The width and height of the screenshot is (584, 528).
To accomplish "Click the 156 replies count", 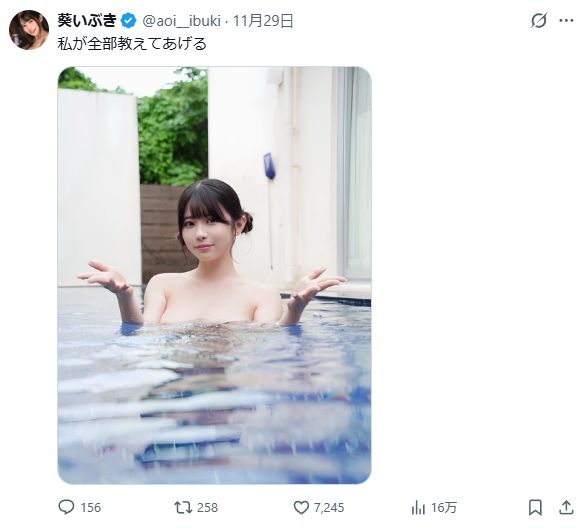I will (91, 508).
